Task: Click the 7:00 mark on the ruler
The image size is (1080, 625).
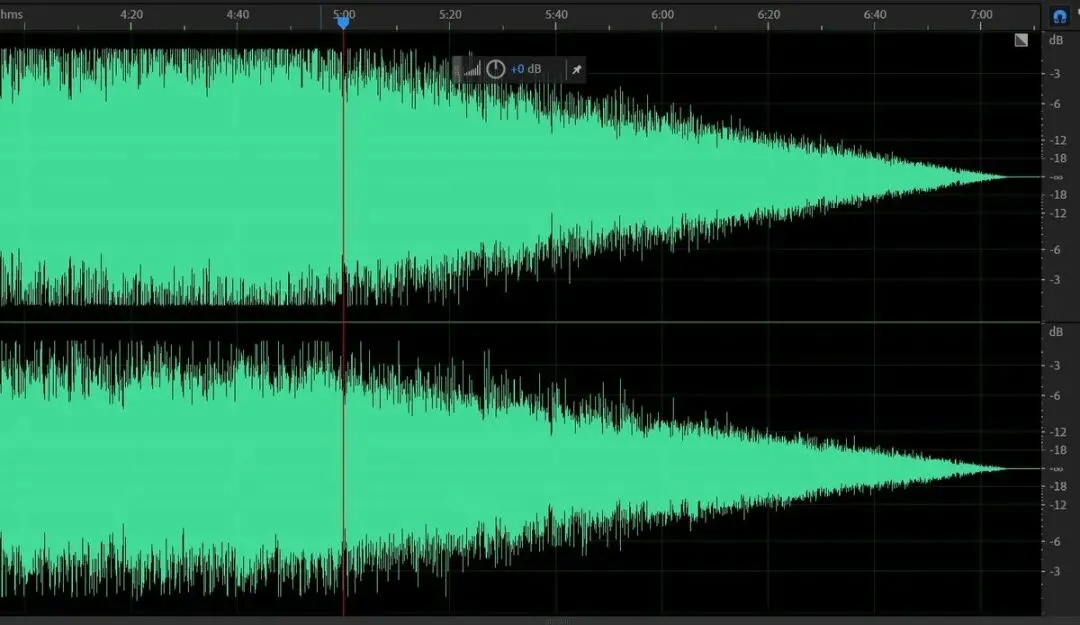Action: point(981,14)
